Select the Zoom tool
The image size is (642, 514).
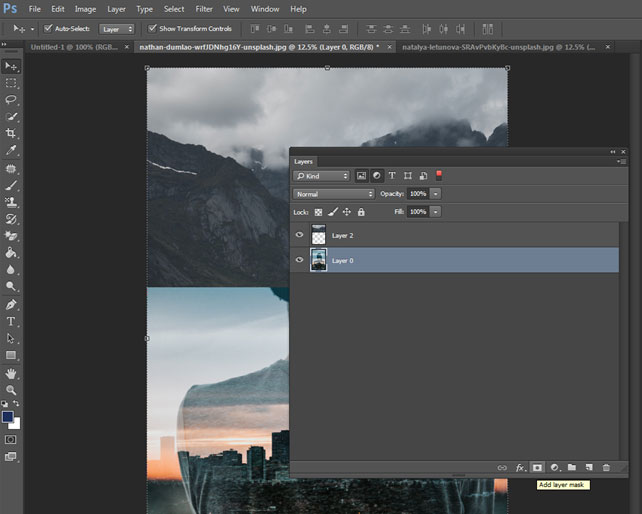(x=11, y=390)
